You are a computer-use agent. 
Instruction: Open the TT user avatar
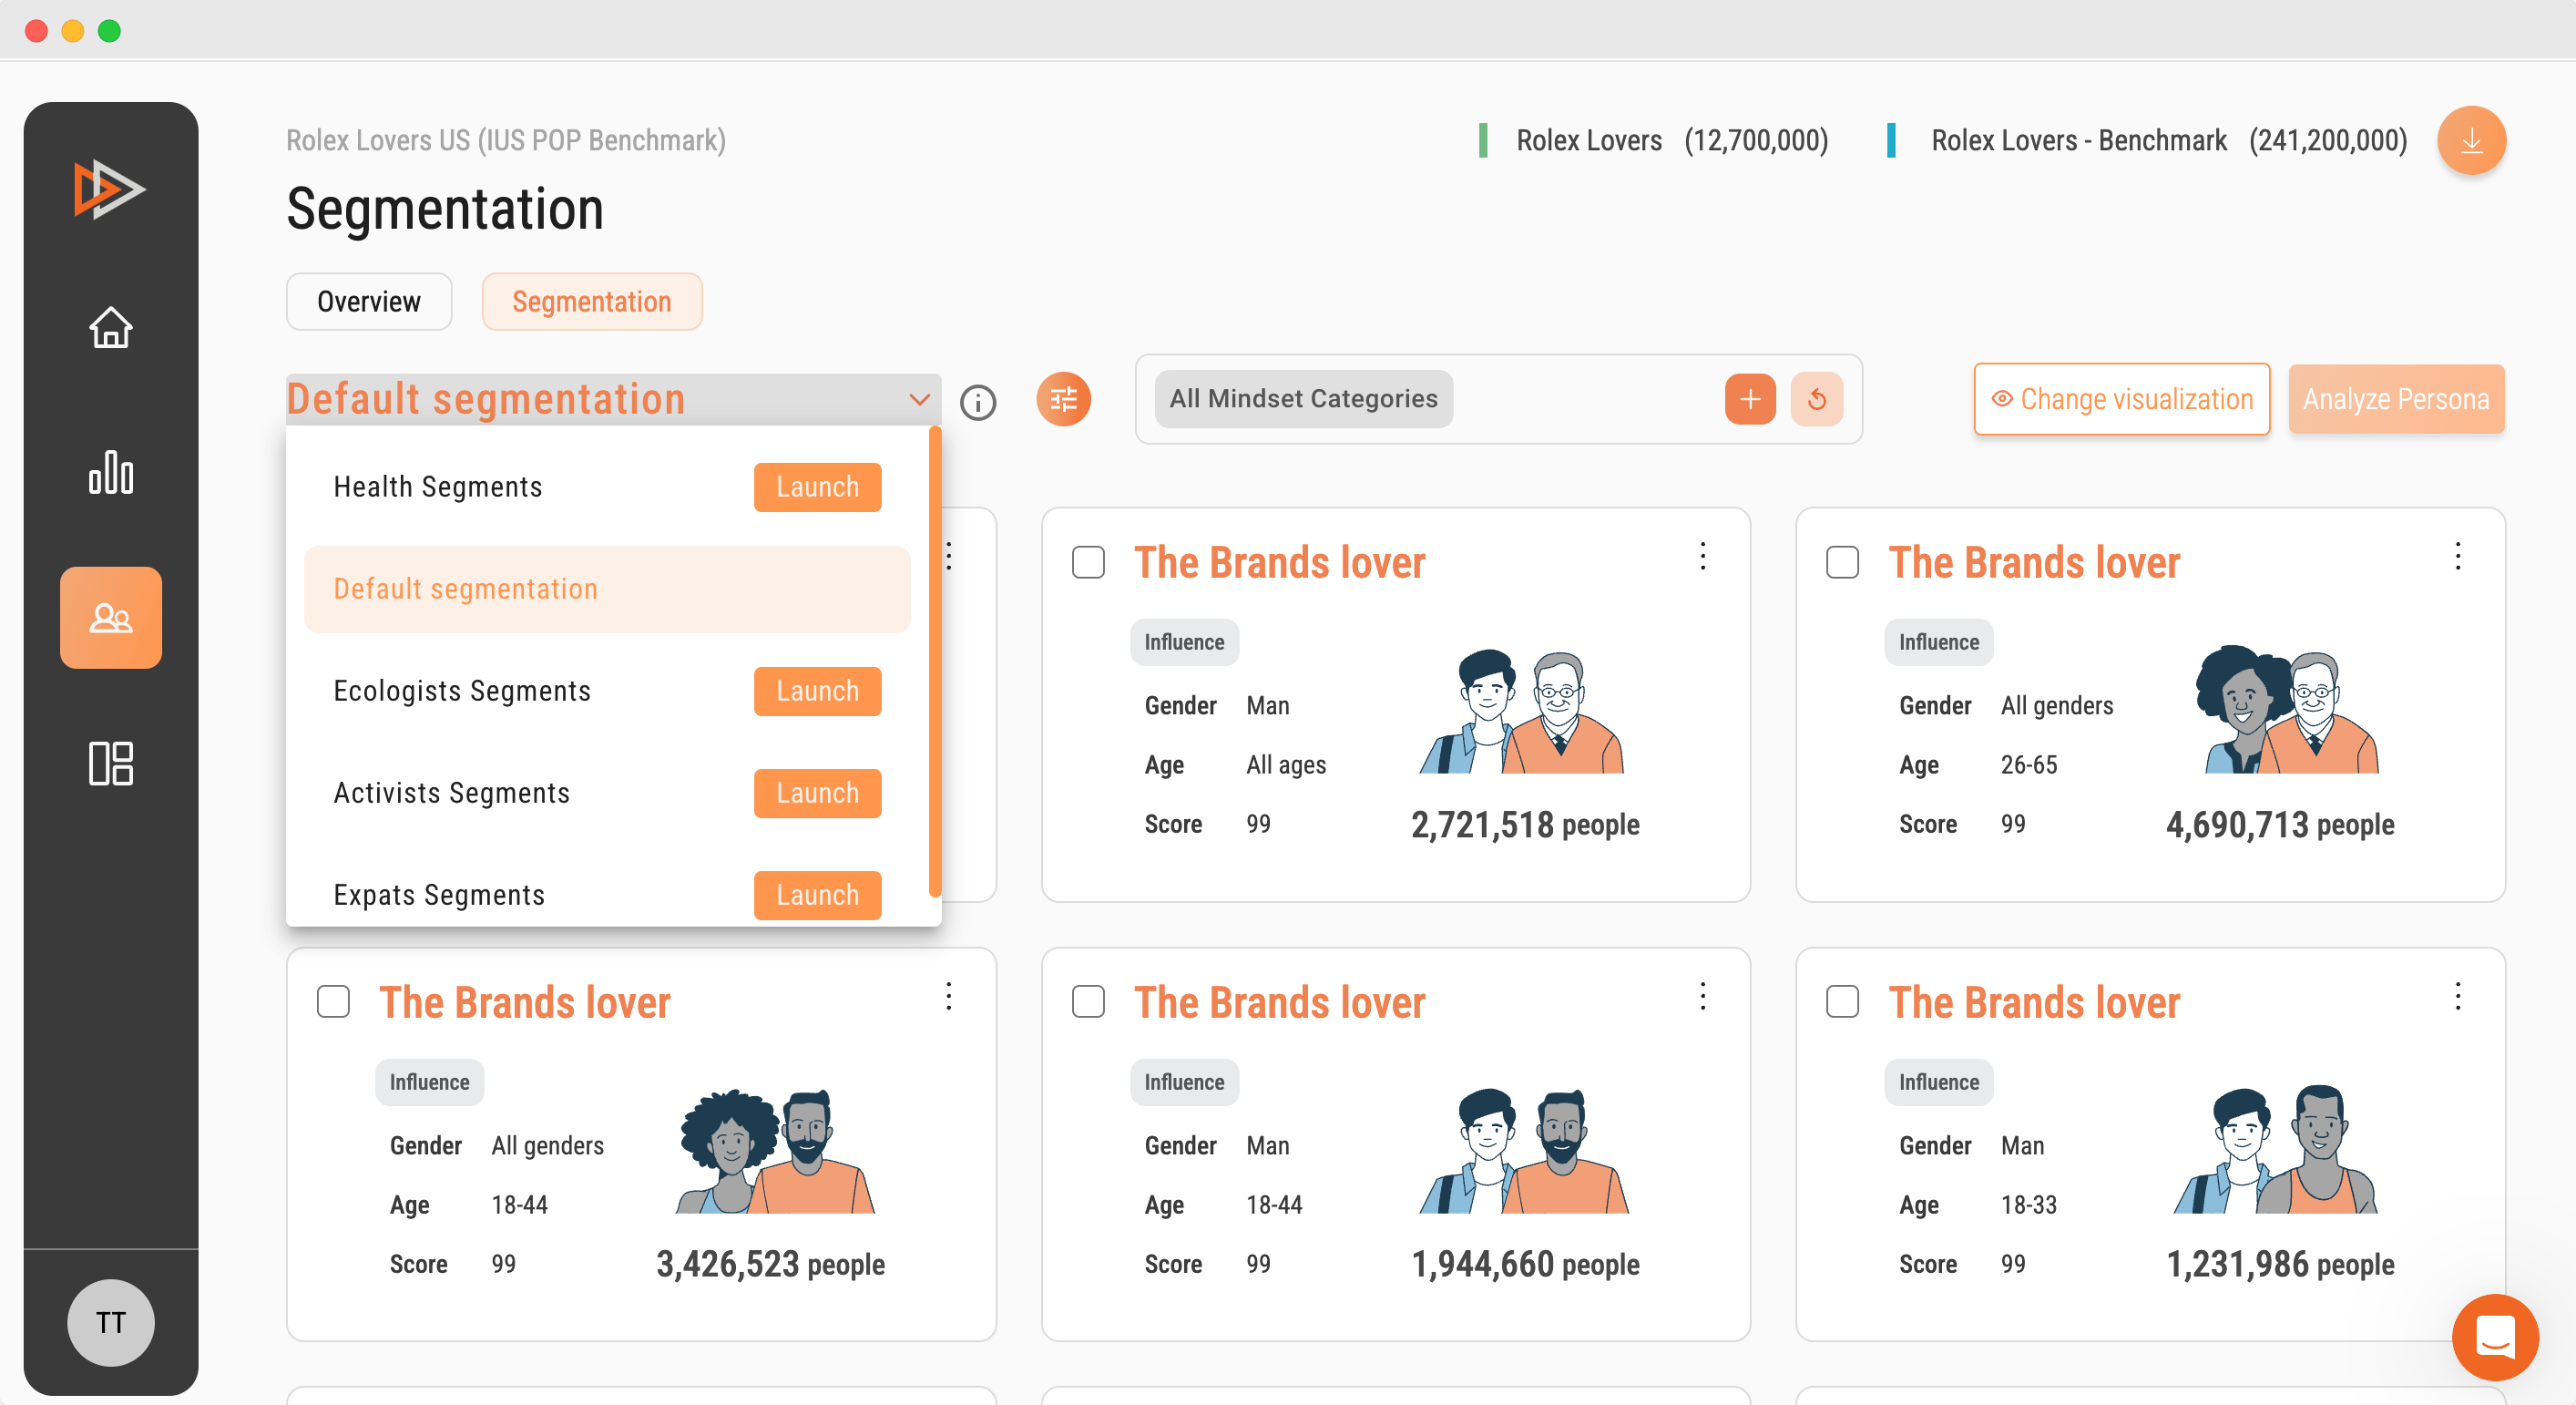pyautogui.click(x=111, y=1322)
